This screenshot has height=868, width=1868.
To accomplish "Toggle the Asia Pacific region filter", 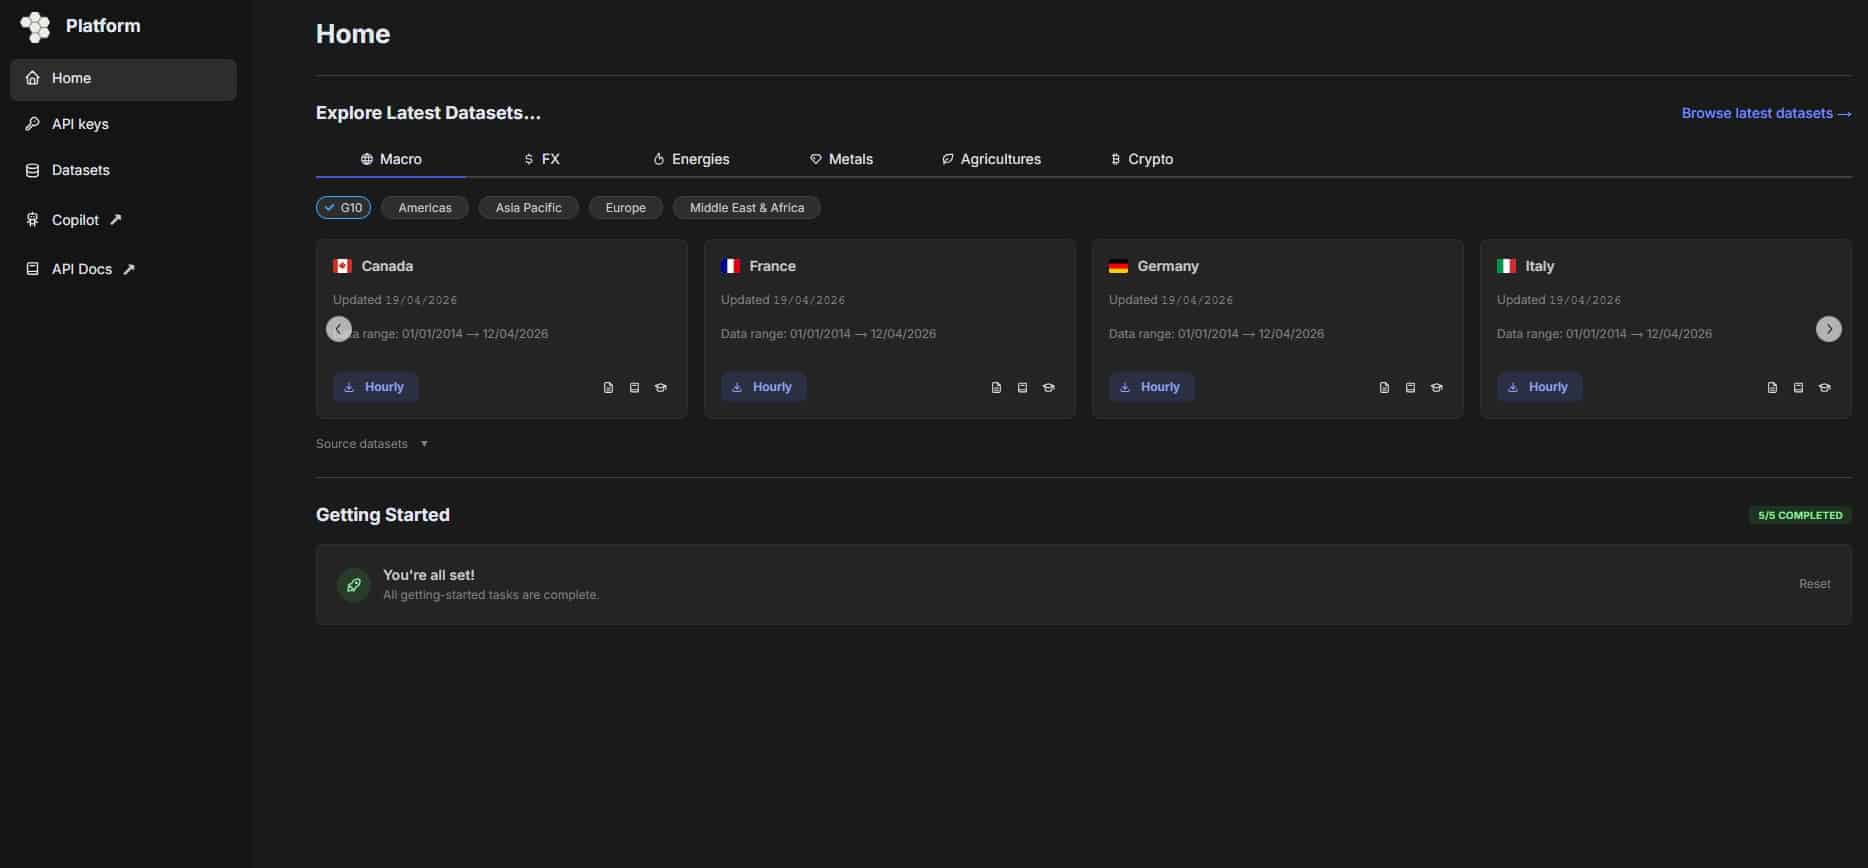I will [x=528, y=208].
